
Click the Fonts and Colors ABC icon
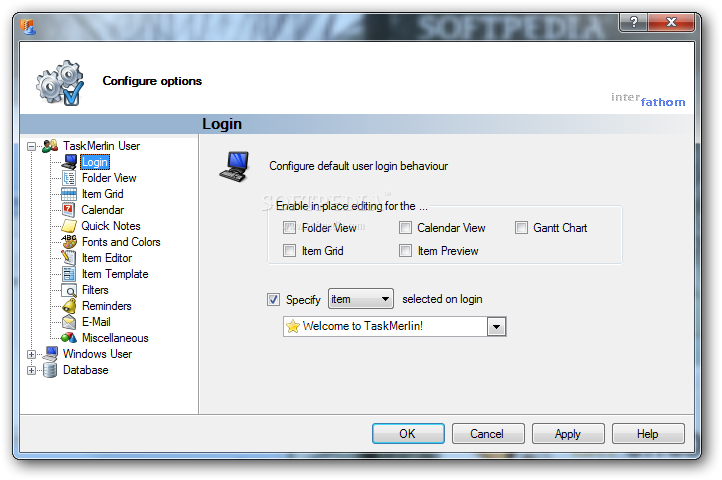click(69, 241)
